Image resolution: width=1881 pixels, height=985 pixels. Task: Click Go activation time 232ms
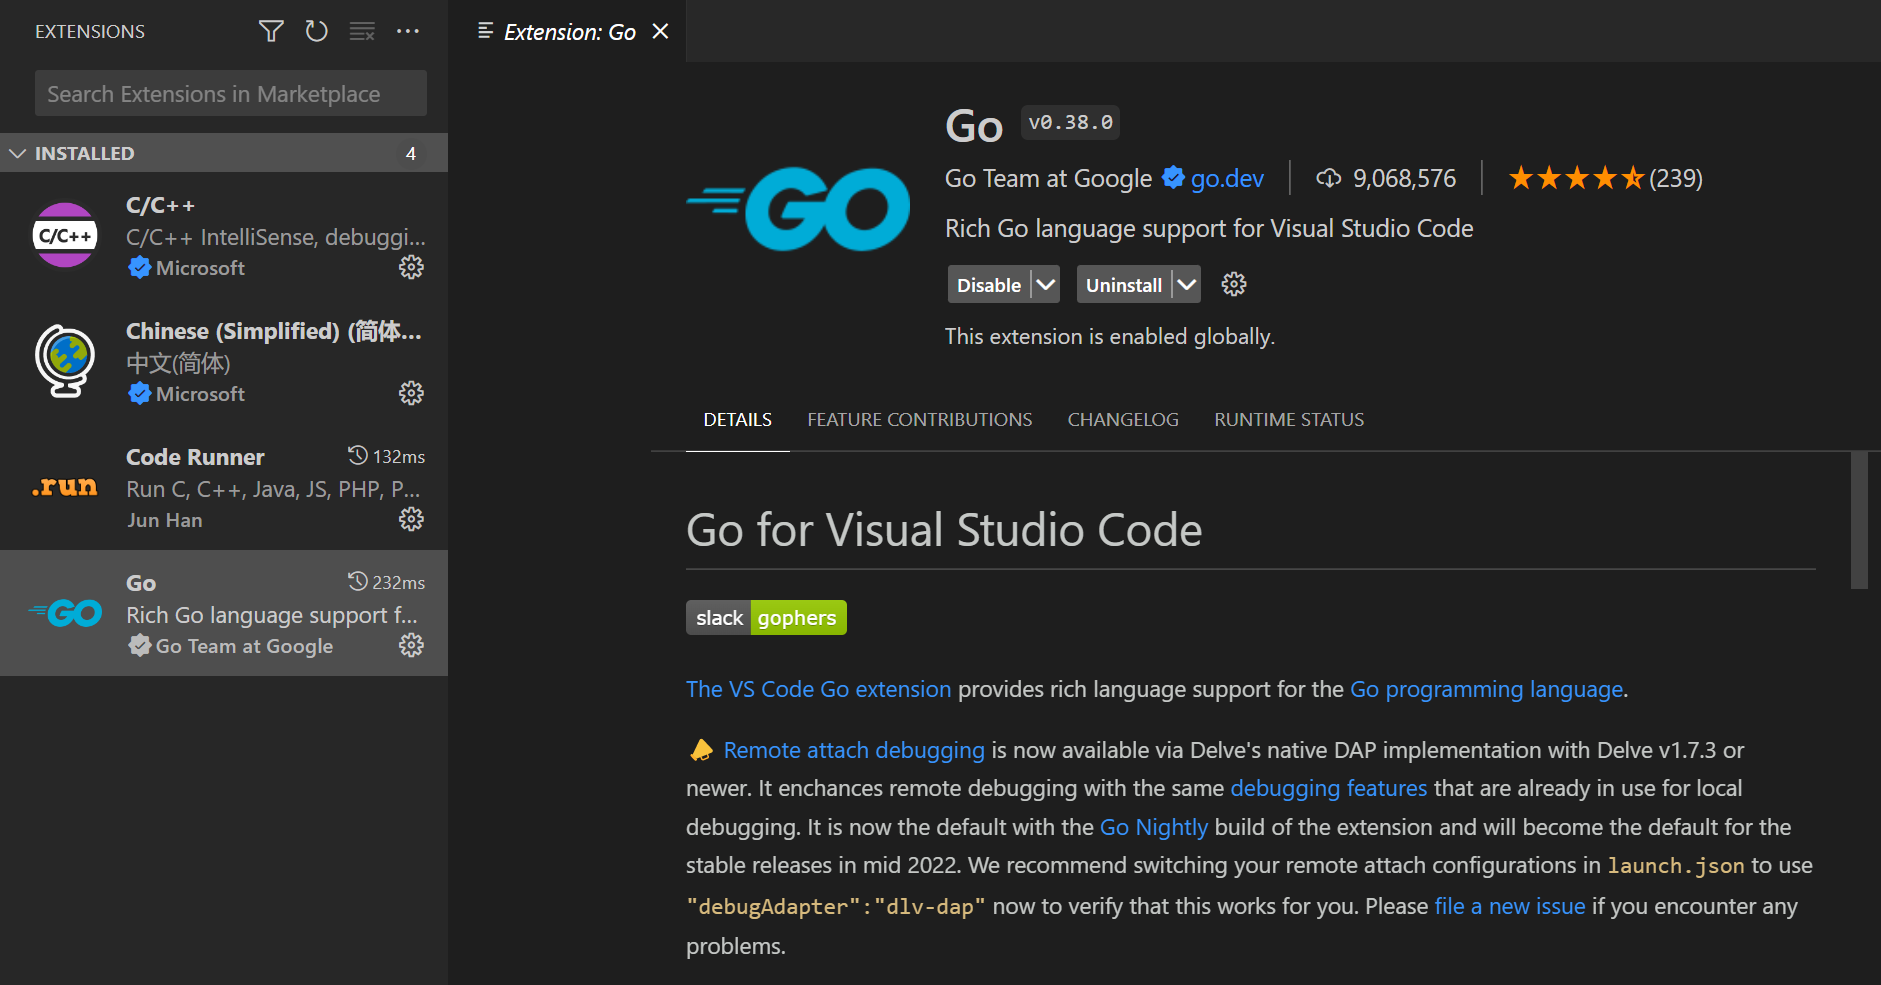point(386,582)
